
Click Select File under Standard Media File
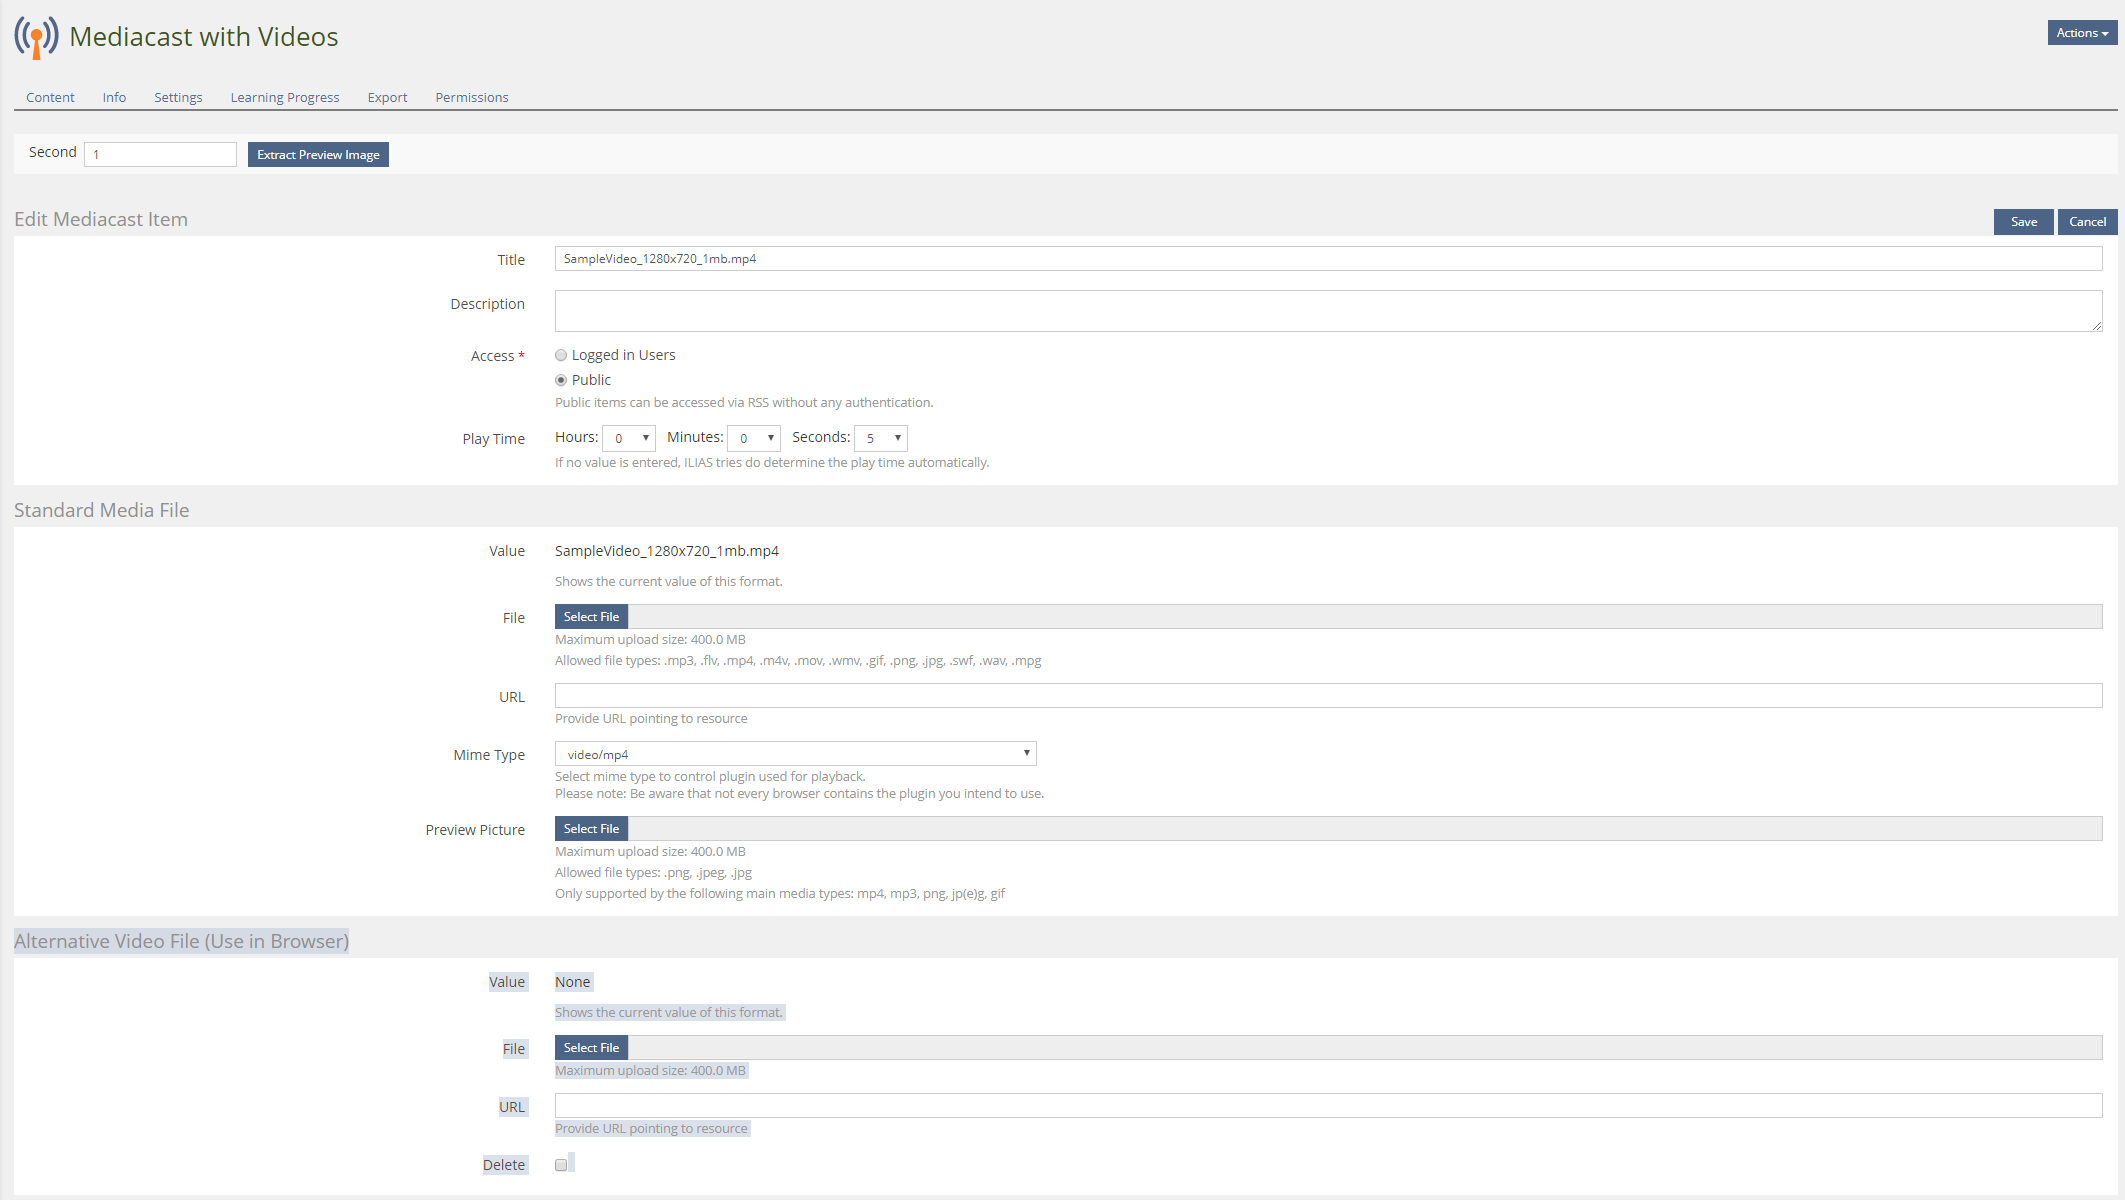(591, 617)
